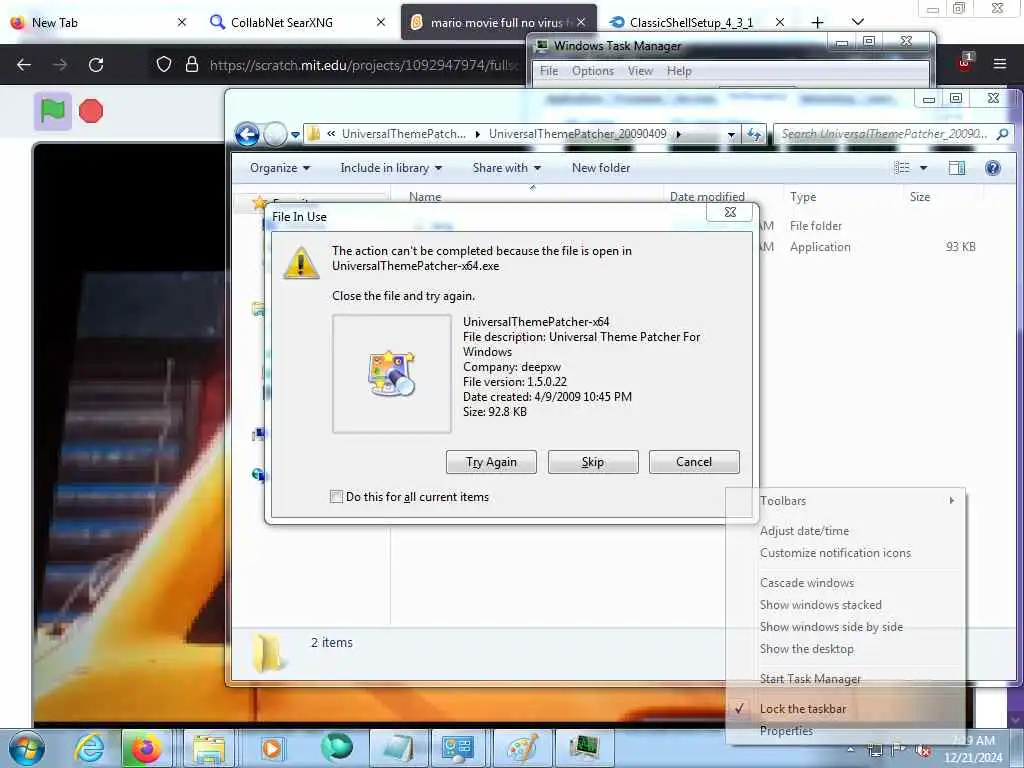The width and height of the screenshot is (1024, 768).
Task: Open the 'Share with' dropdown
Action: [x=506, y=168]
